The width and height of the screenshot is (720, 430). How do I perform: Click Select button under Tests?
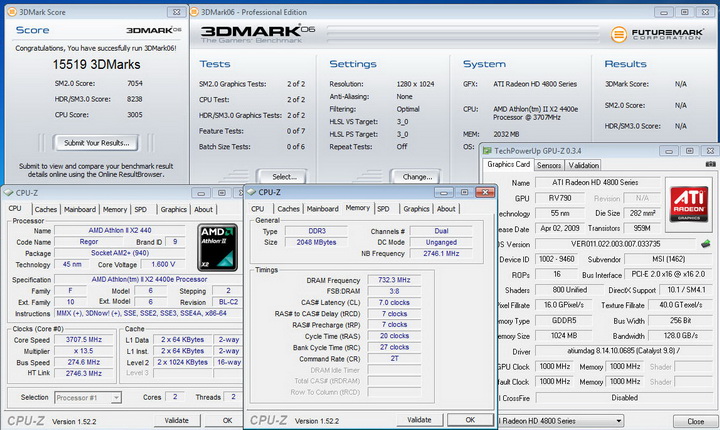click(x=284, y=176)
